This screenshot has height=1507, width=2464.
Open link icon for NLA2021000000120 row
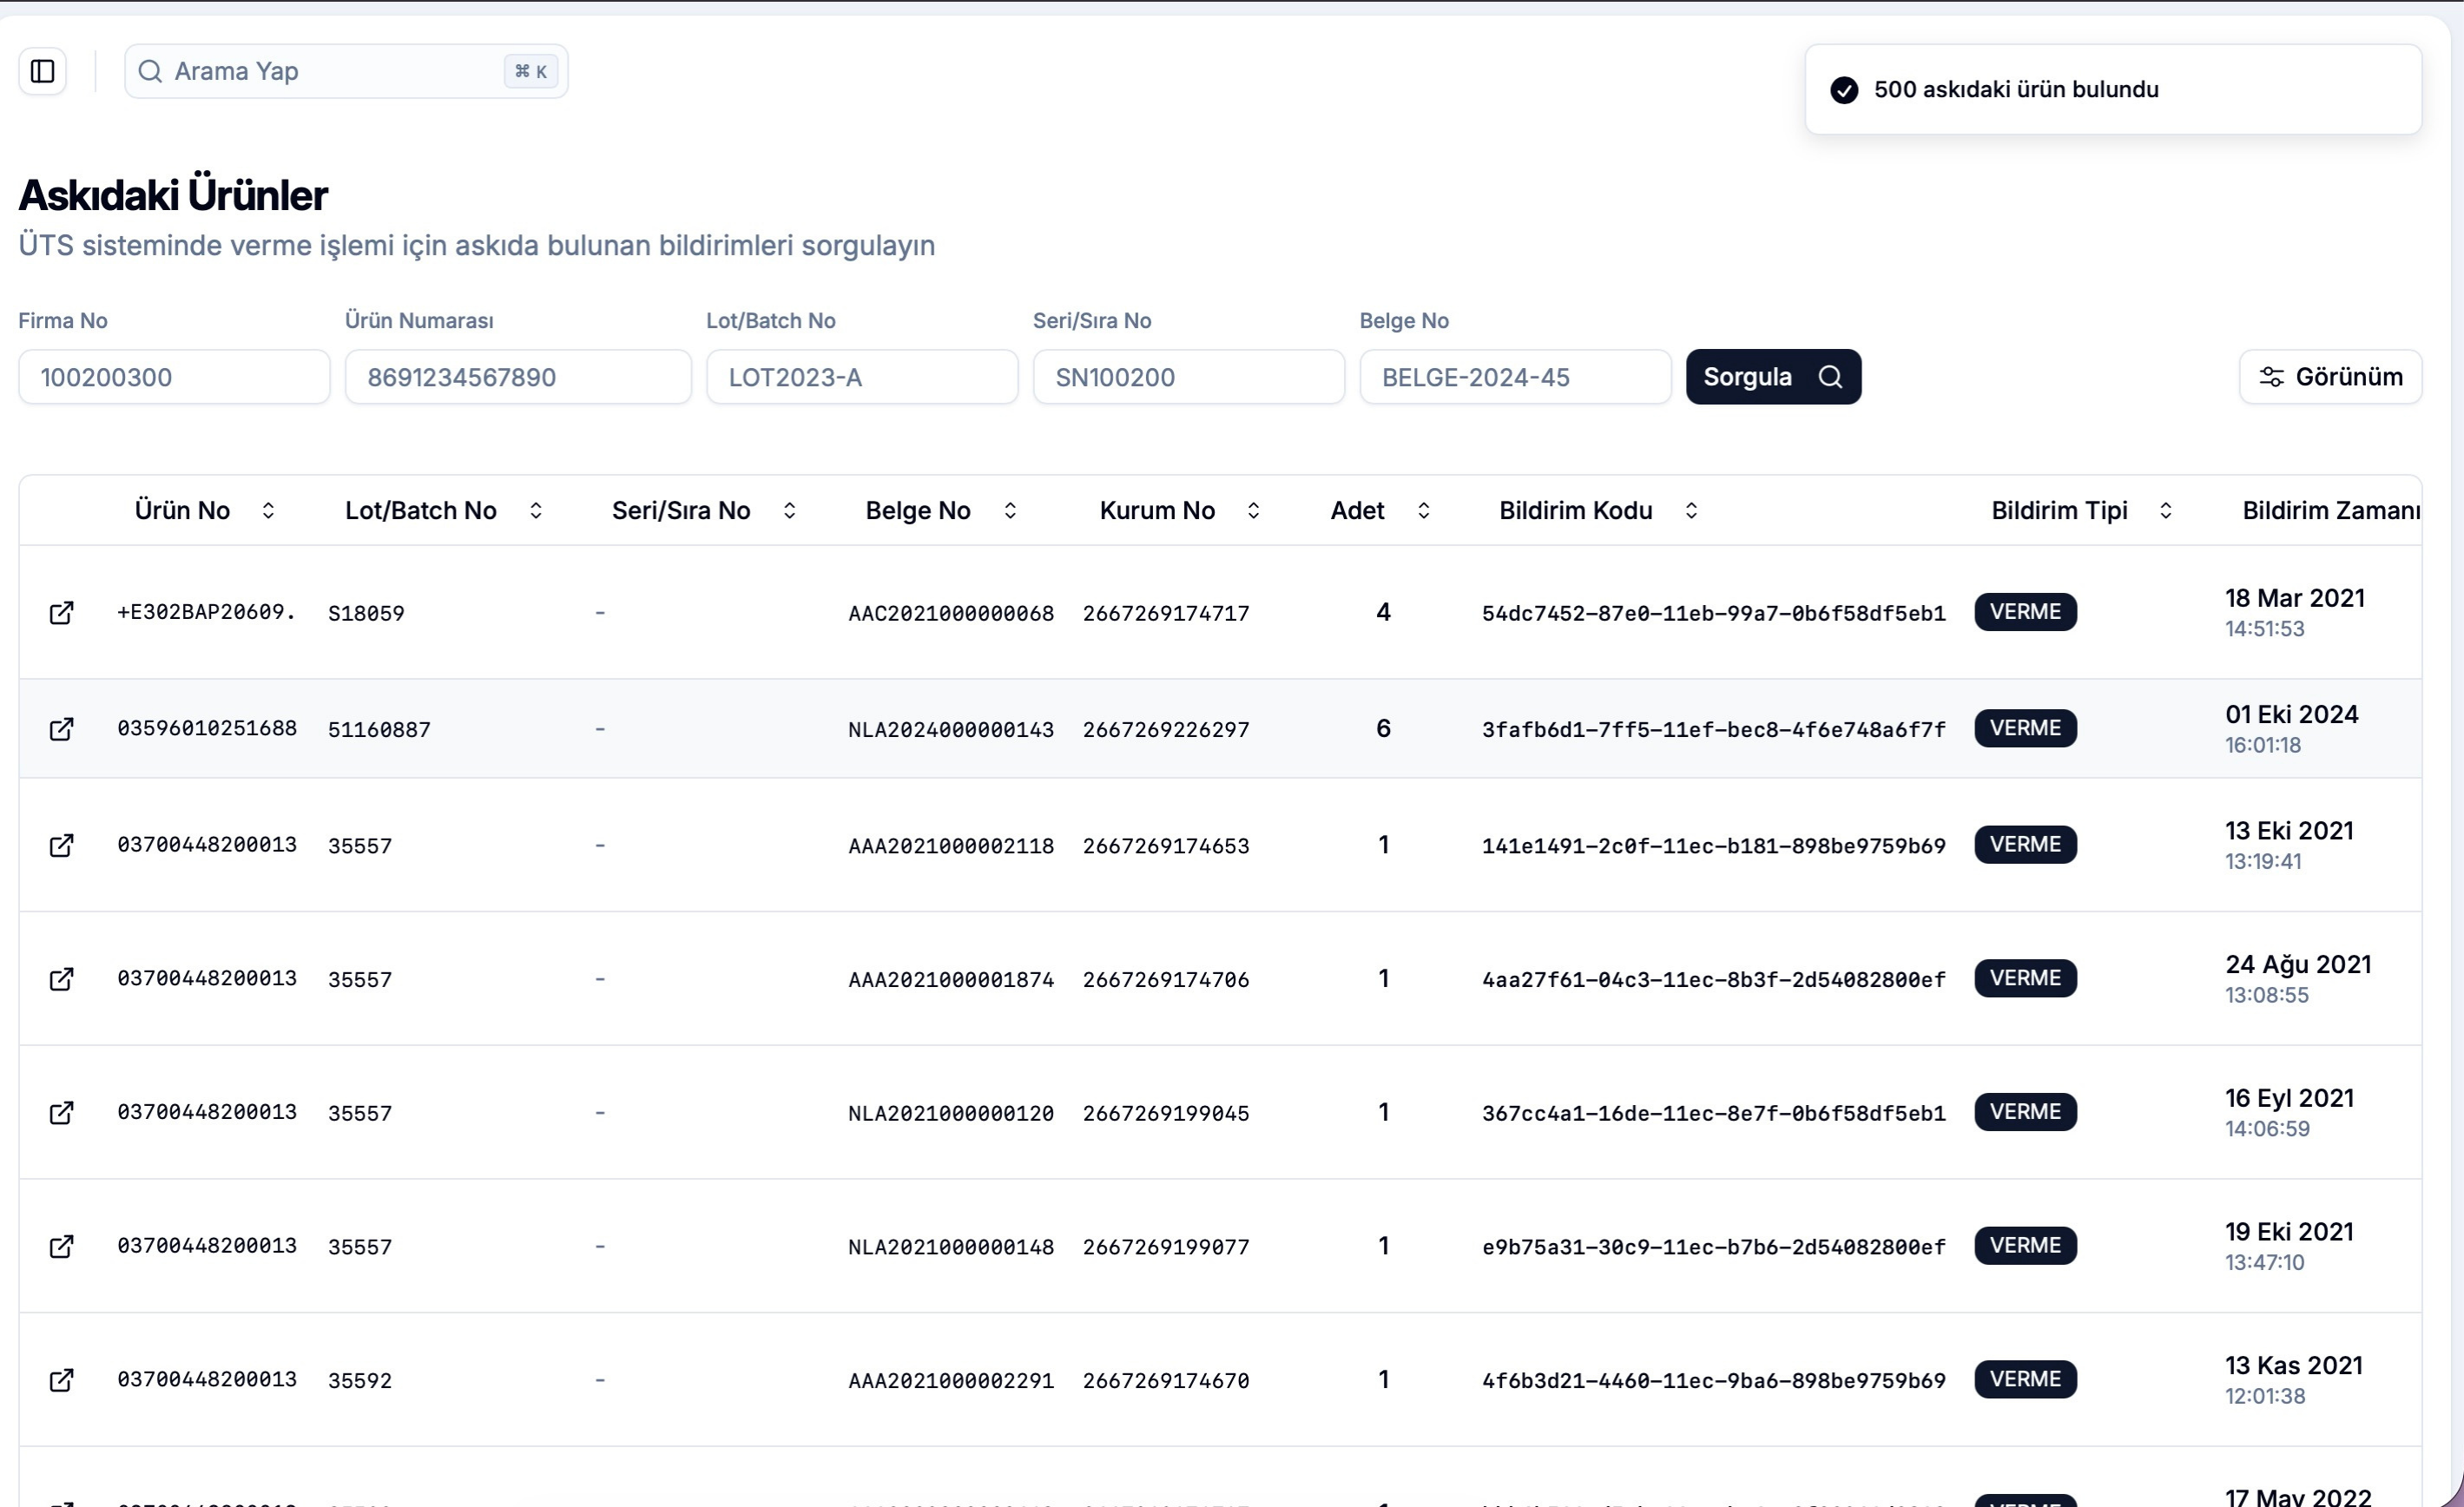(x=61, y=1112)
